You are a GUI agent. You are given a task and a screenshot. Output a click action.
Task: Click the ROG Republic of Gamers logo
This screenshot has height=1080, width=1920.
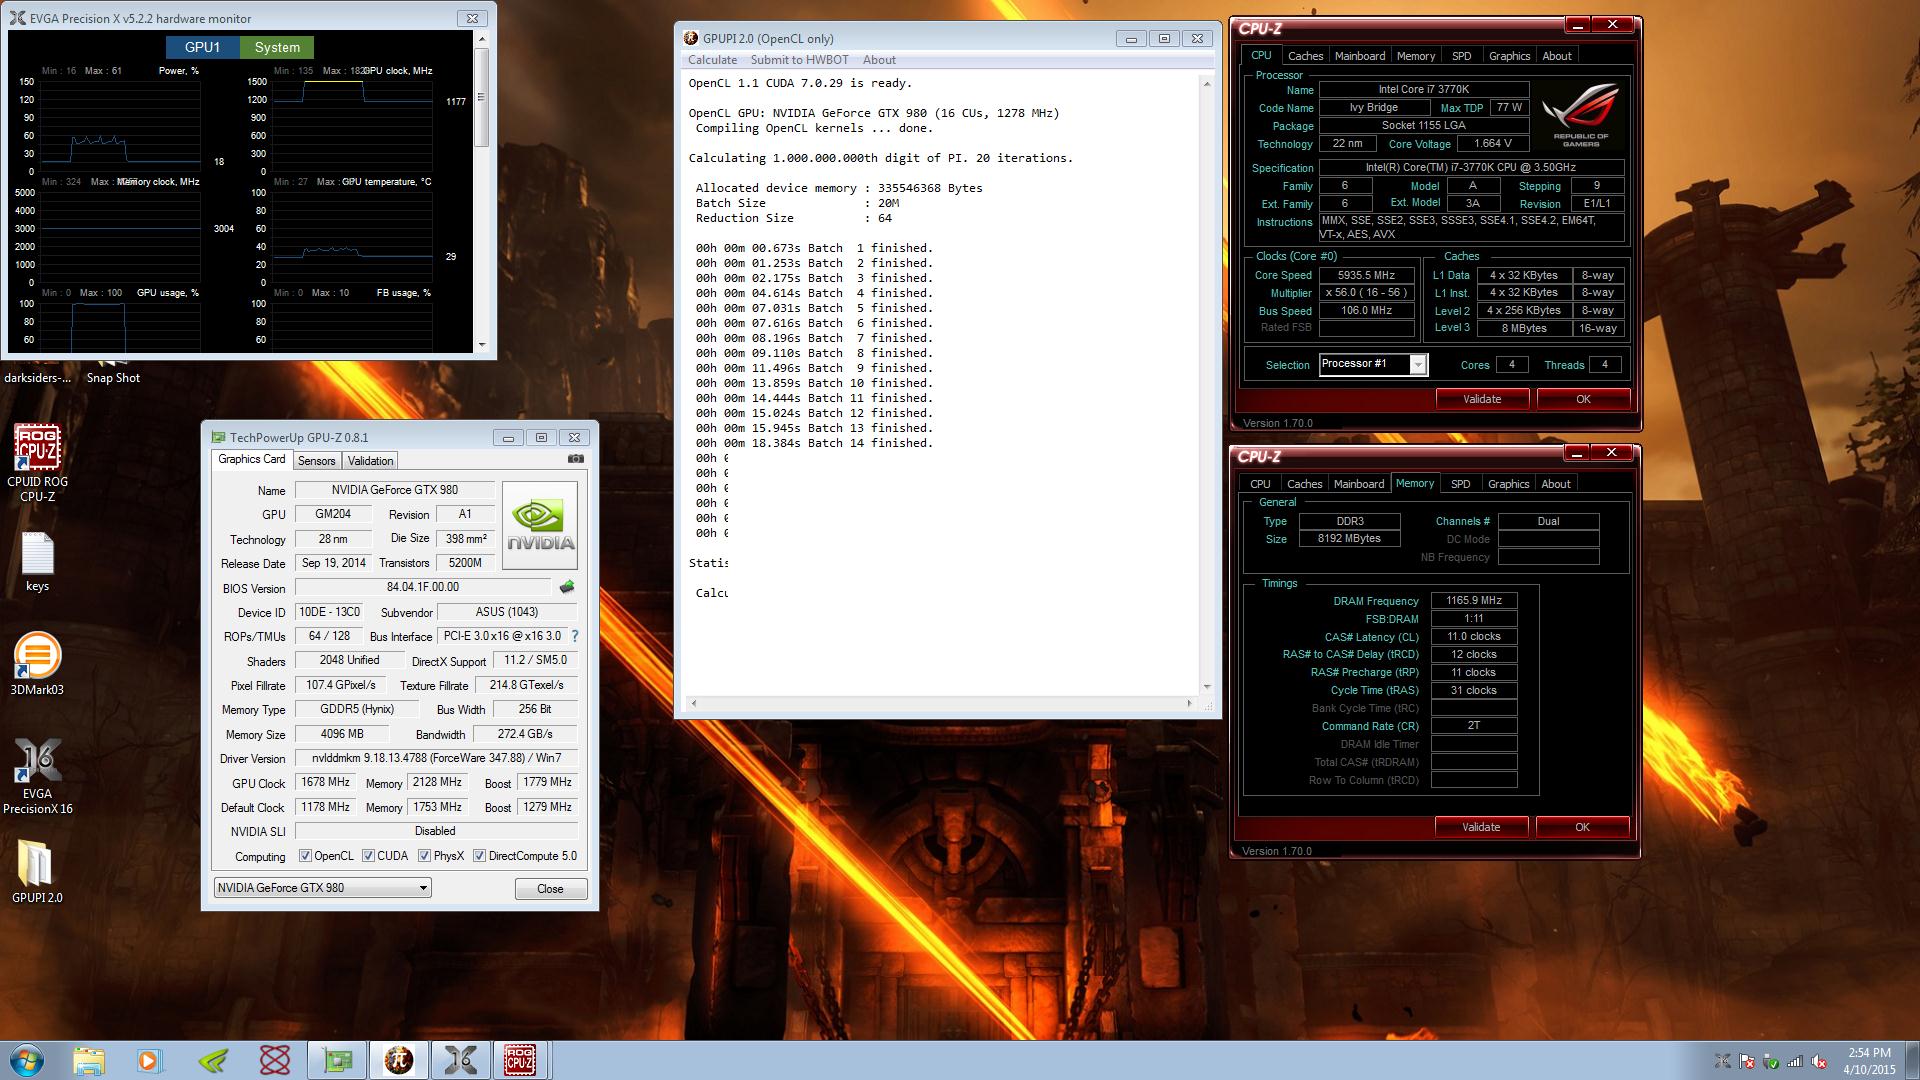coord(1581,115)
